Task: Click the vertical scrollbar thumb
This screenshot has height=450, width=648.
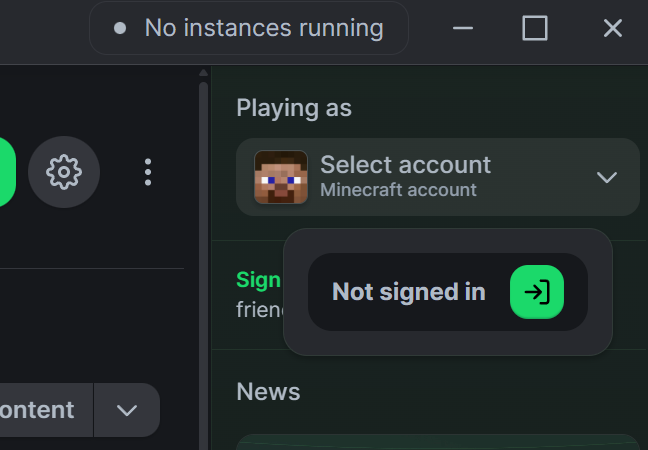Action: (x=204, y=250)
